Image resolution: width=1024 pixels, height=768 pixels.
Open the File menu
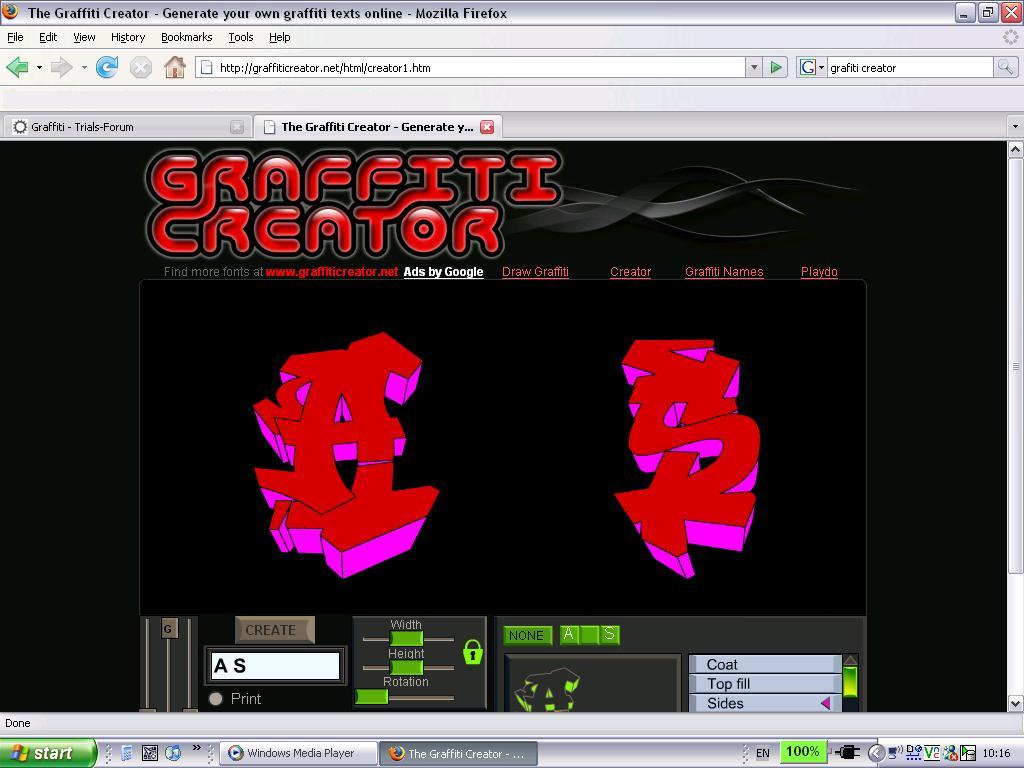point(15,37)
